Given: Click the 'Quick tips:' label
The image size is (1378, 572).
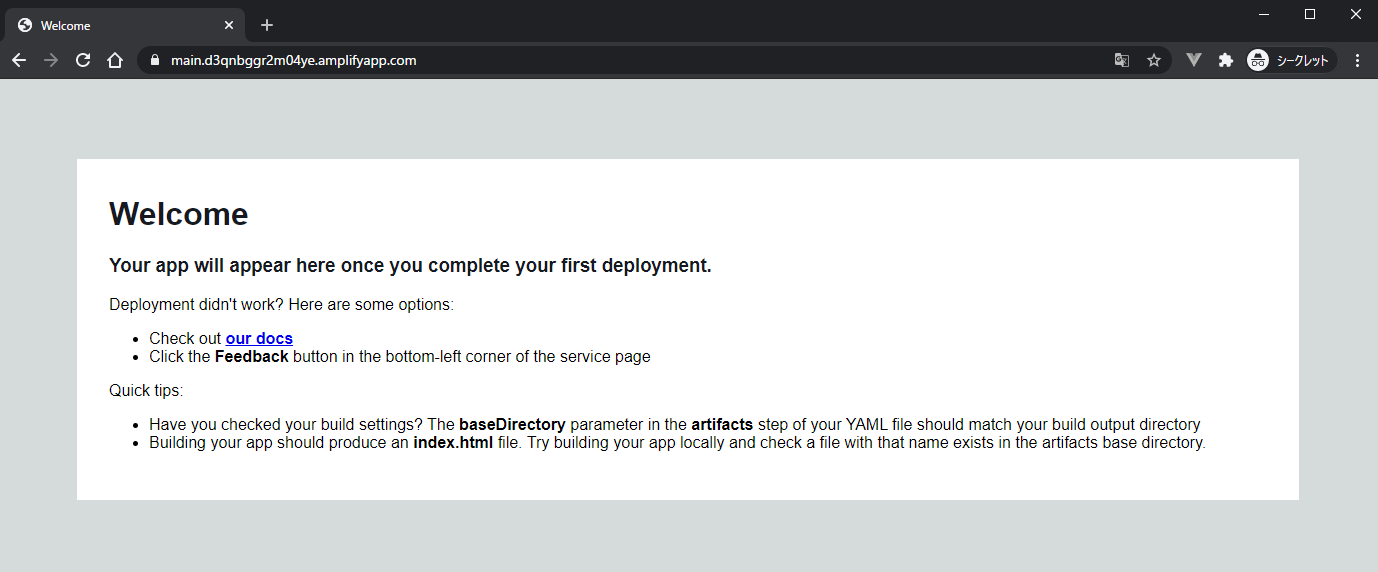Looking at the screenshot, I should pyautogui.click(x=146, y=390).
